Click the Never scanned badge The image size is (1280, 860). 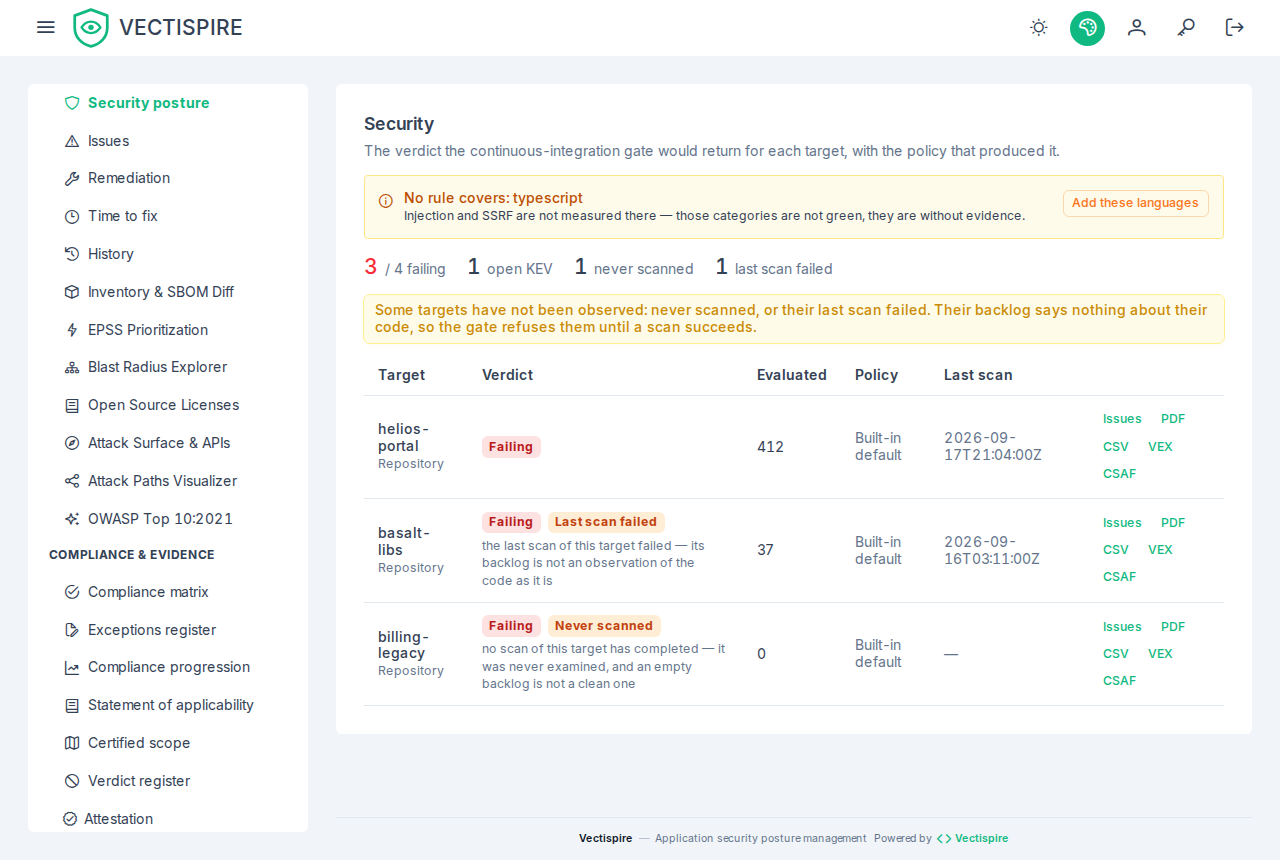click(604, 626)
